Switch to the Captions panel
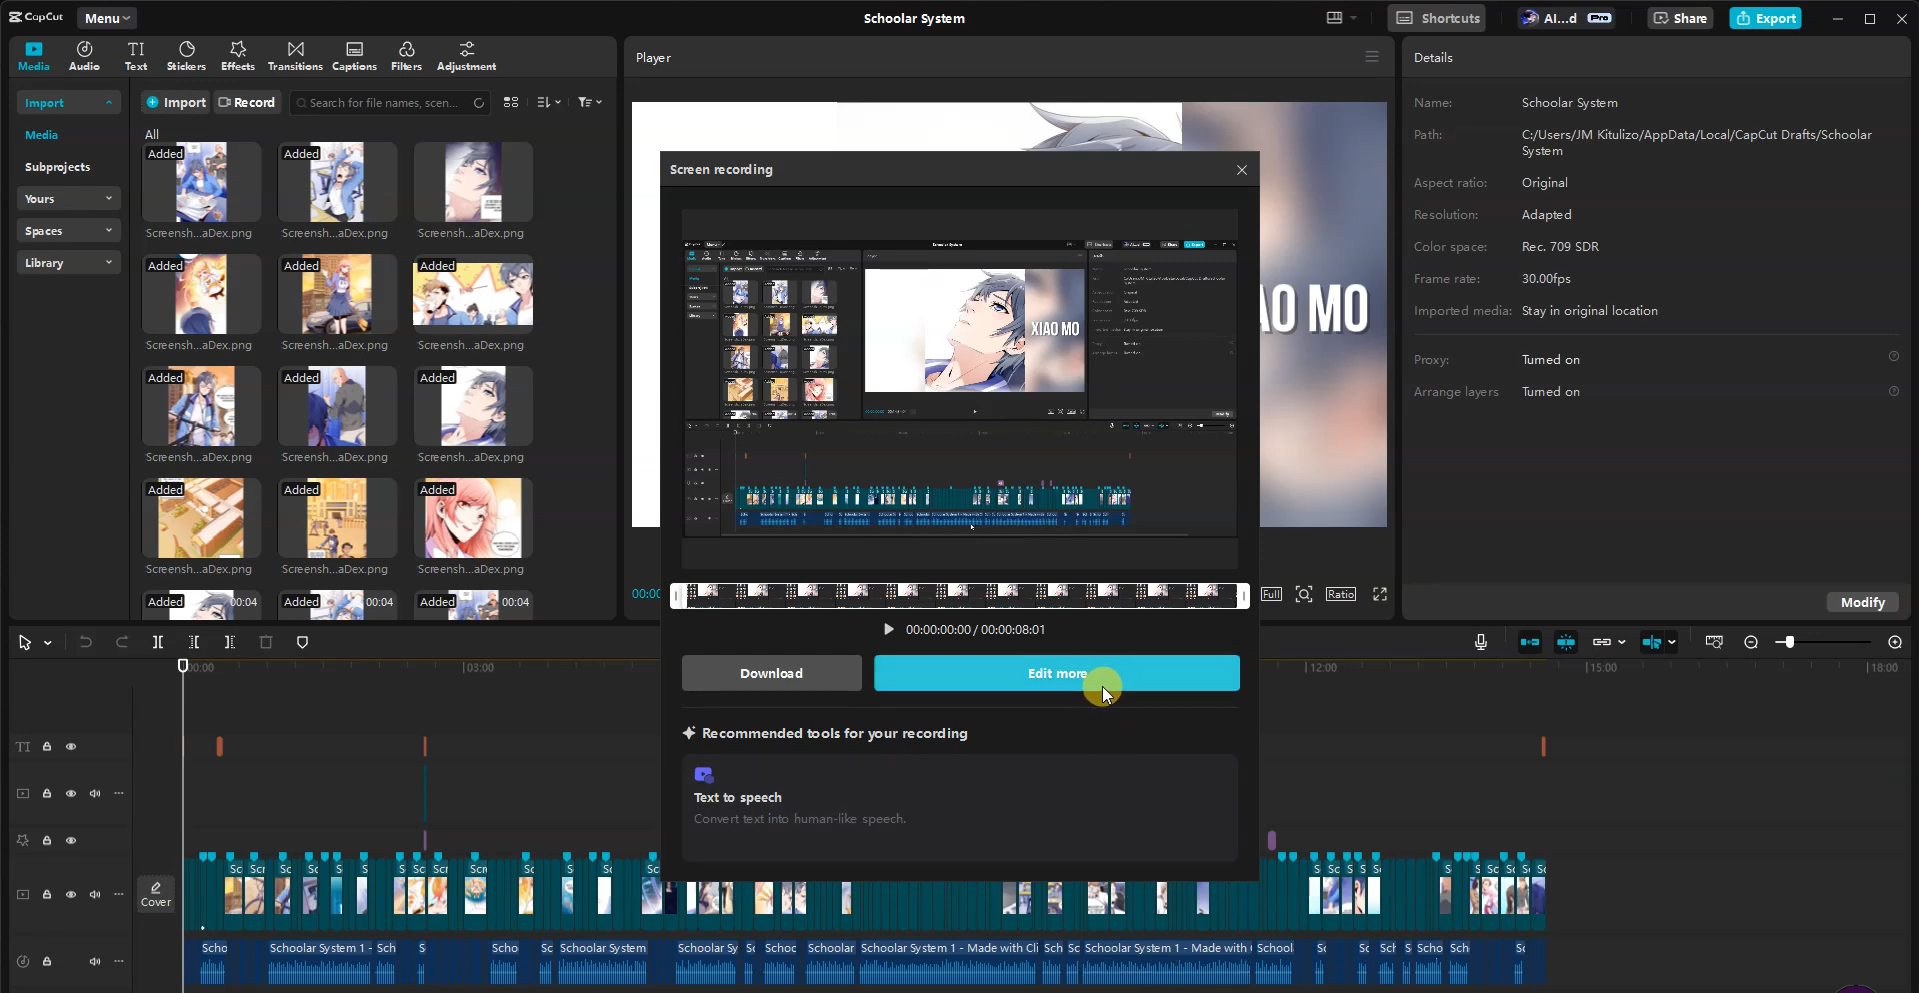The image size is (1919, 993). 354,55
